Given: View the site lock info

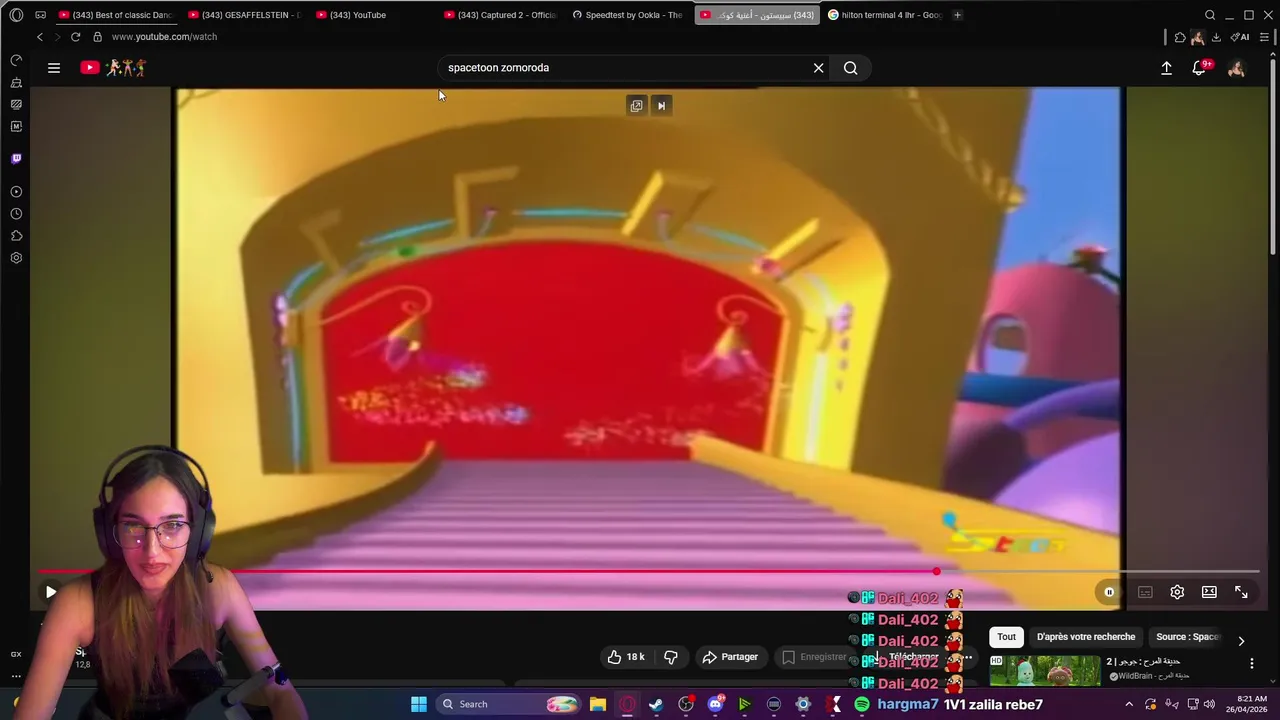Looking at the screenshot, I should (97, 37).
